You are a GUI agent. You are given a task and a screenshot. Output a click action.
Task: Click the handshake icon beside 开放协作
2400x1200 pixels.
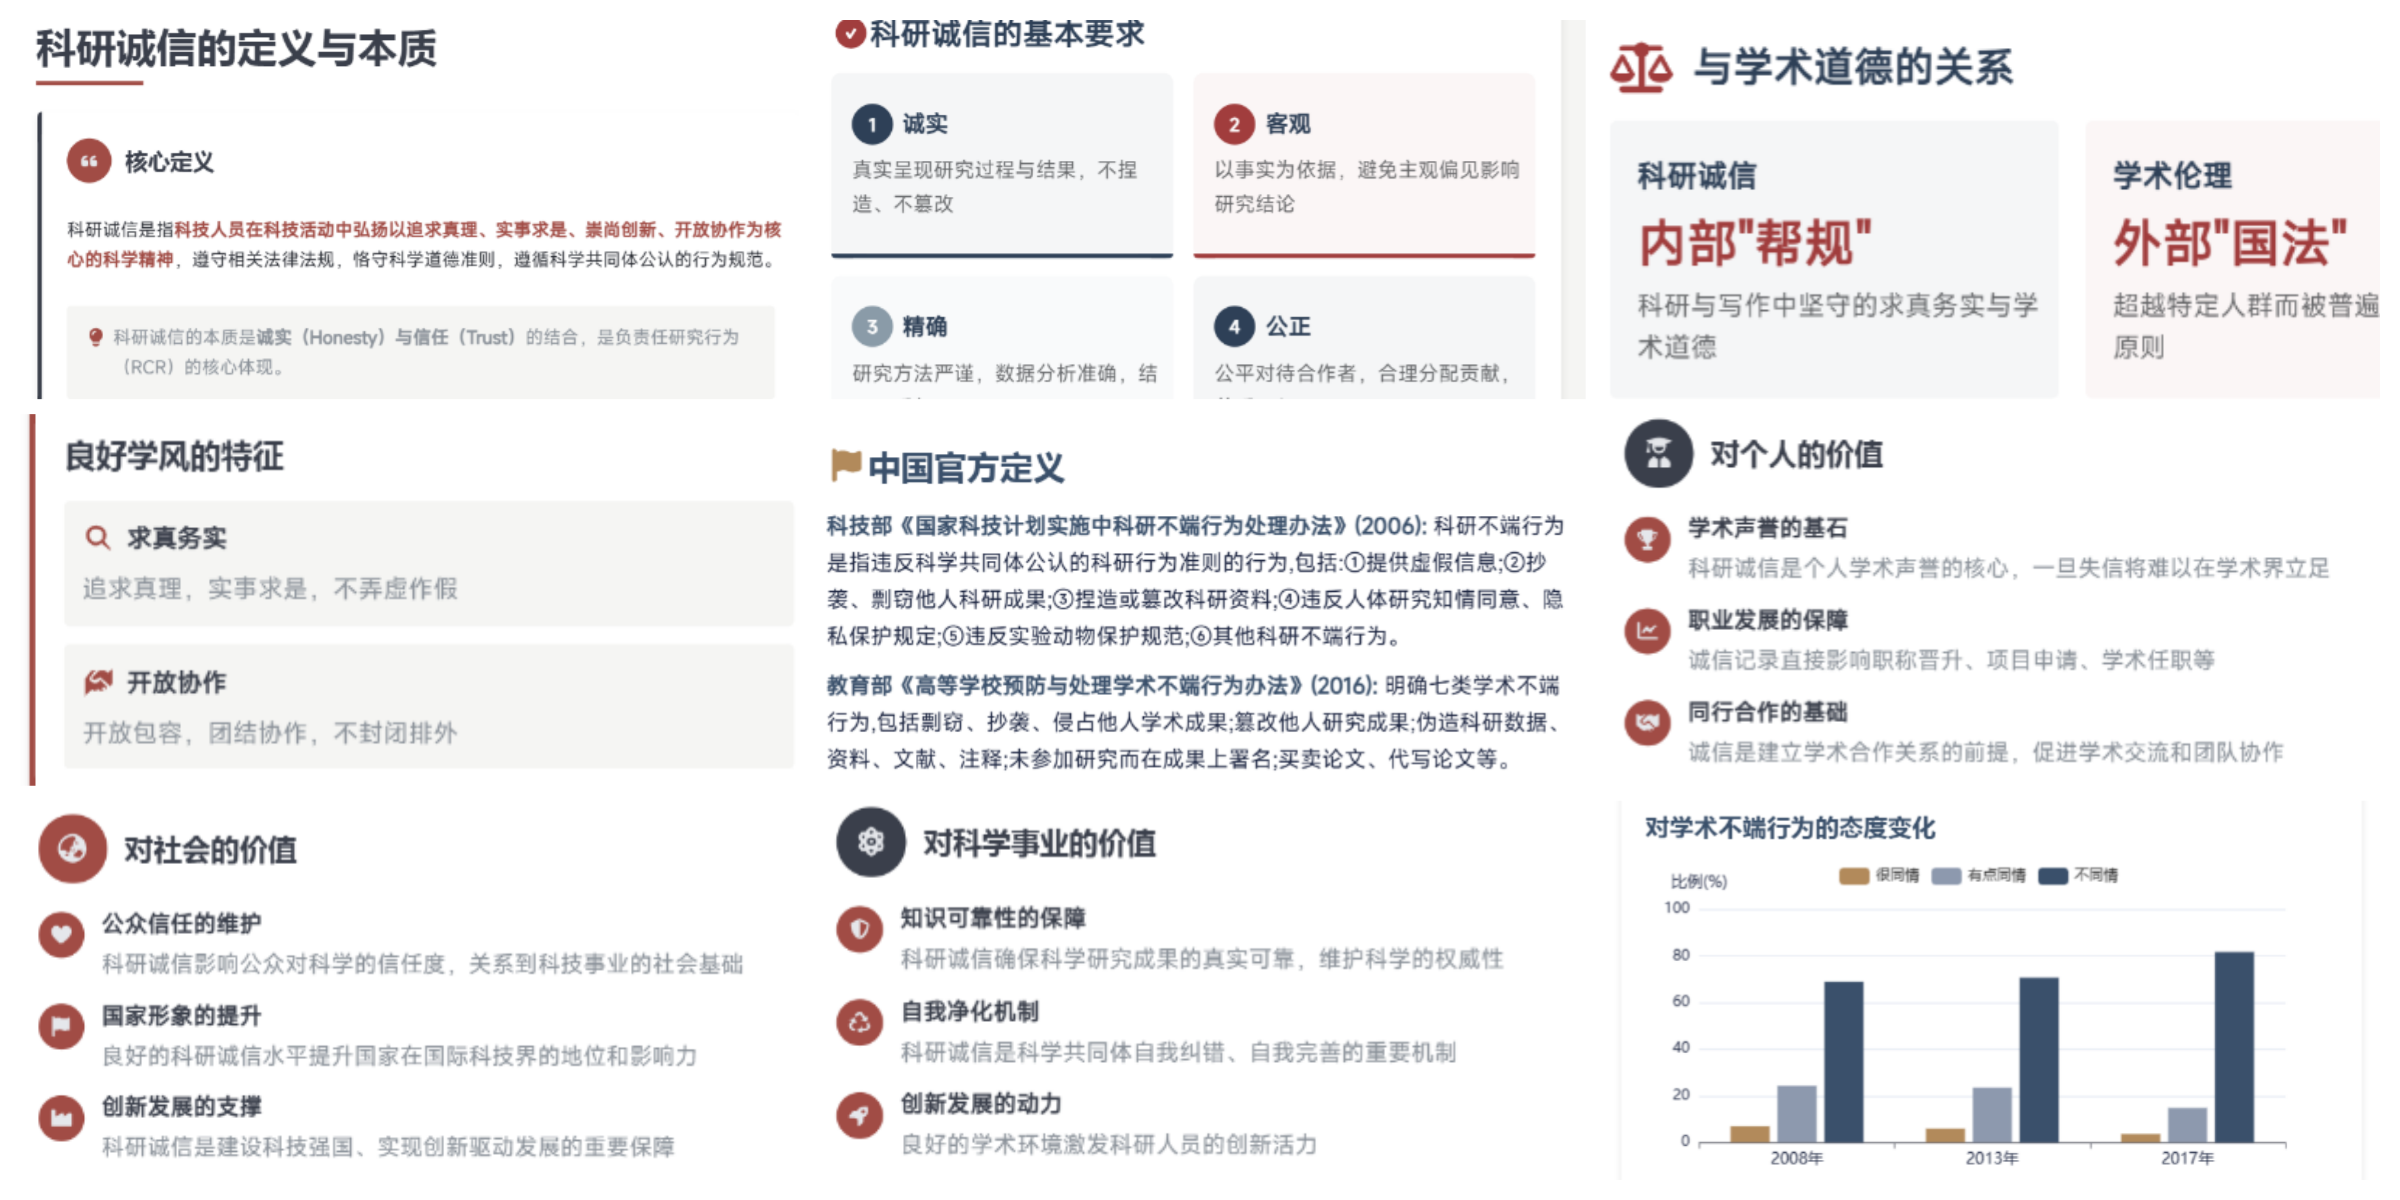(x=98, y=682)
